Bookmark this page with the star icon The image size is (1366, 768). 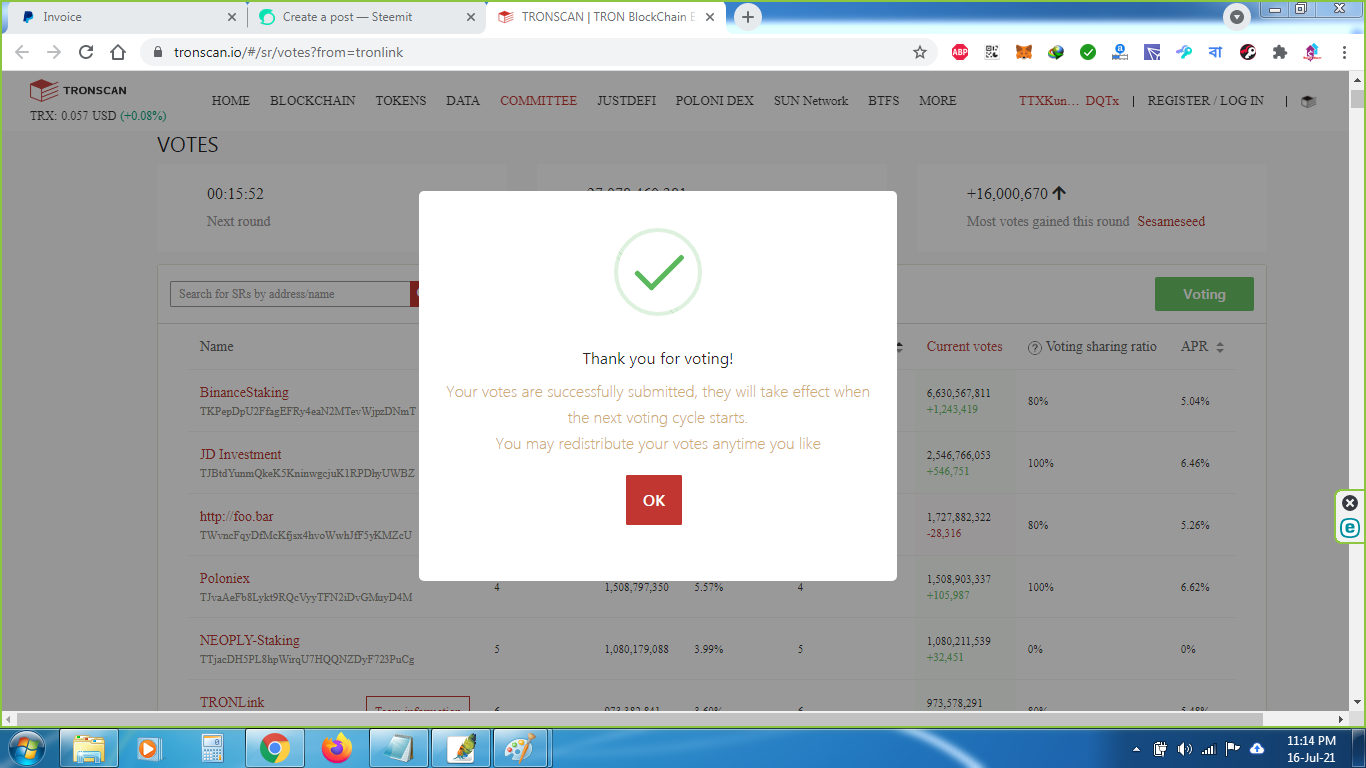[x=920, y=52]
